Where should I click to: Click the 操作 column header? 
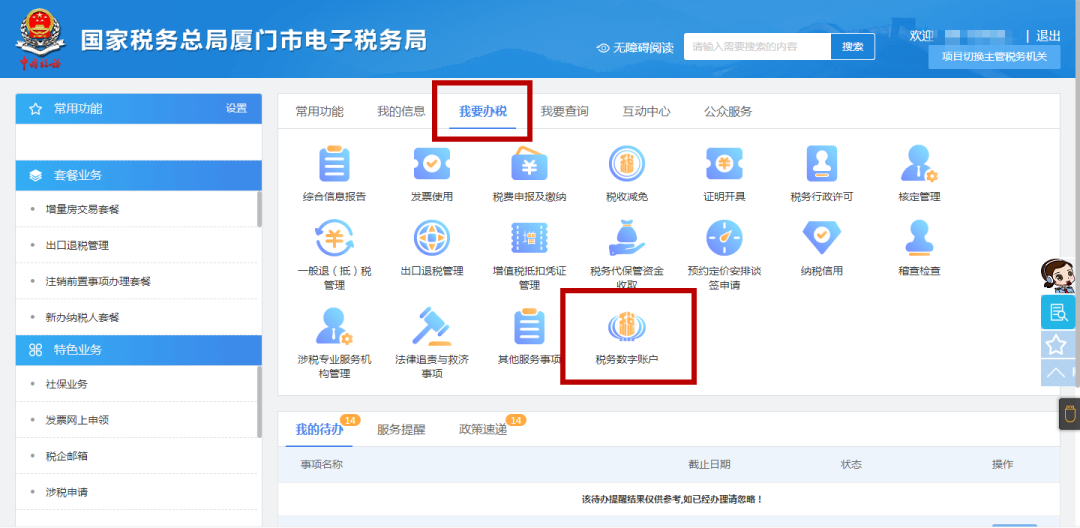click(x=1002, y=464)
